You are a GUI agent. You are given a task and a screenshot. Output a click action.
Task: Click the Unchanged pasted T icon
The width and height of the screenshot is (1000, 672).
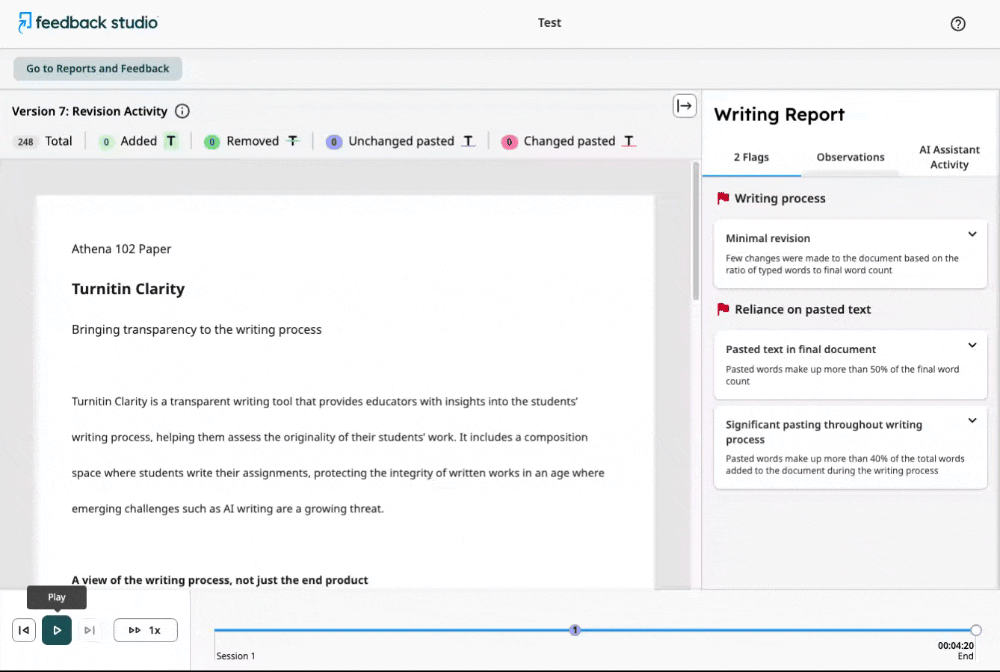tap(469, 141)
